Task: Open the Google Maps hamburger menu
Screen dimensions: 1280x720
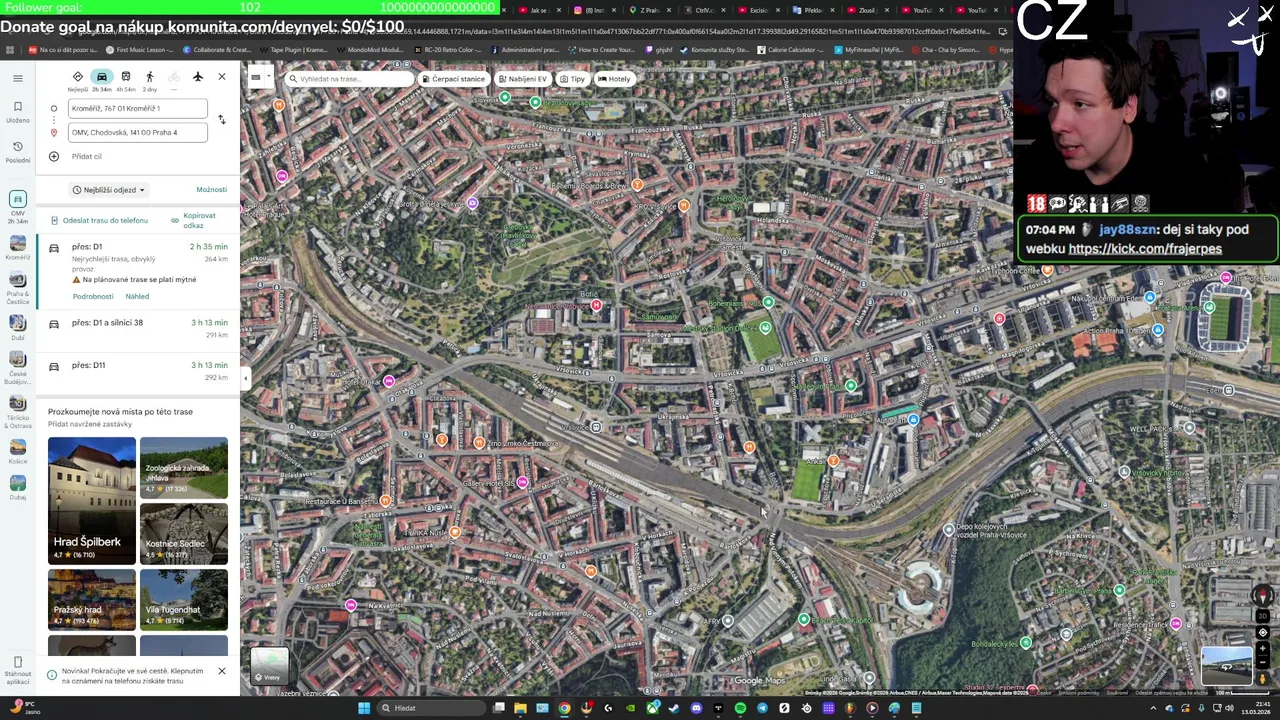Action: [17, 78]
